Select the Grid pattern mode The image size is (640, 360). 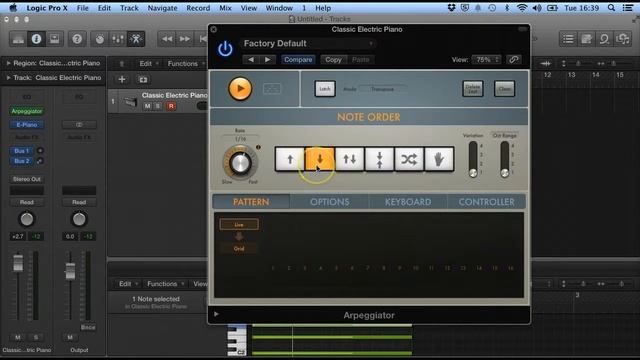239,249
